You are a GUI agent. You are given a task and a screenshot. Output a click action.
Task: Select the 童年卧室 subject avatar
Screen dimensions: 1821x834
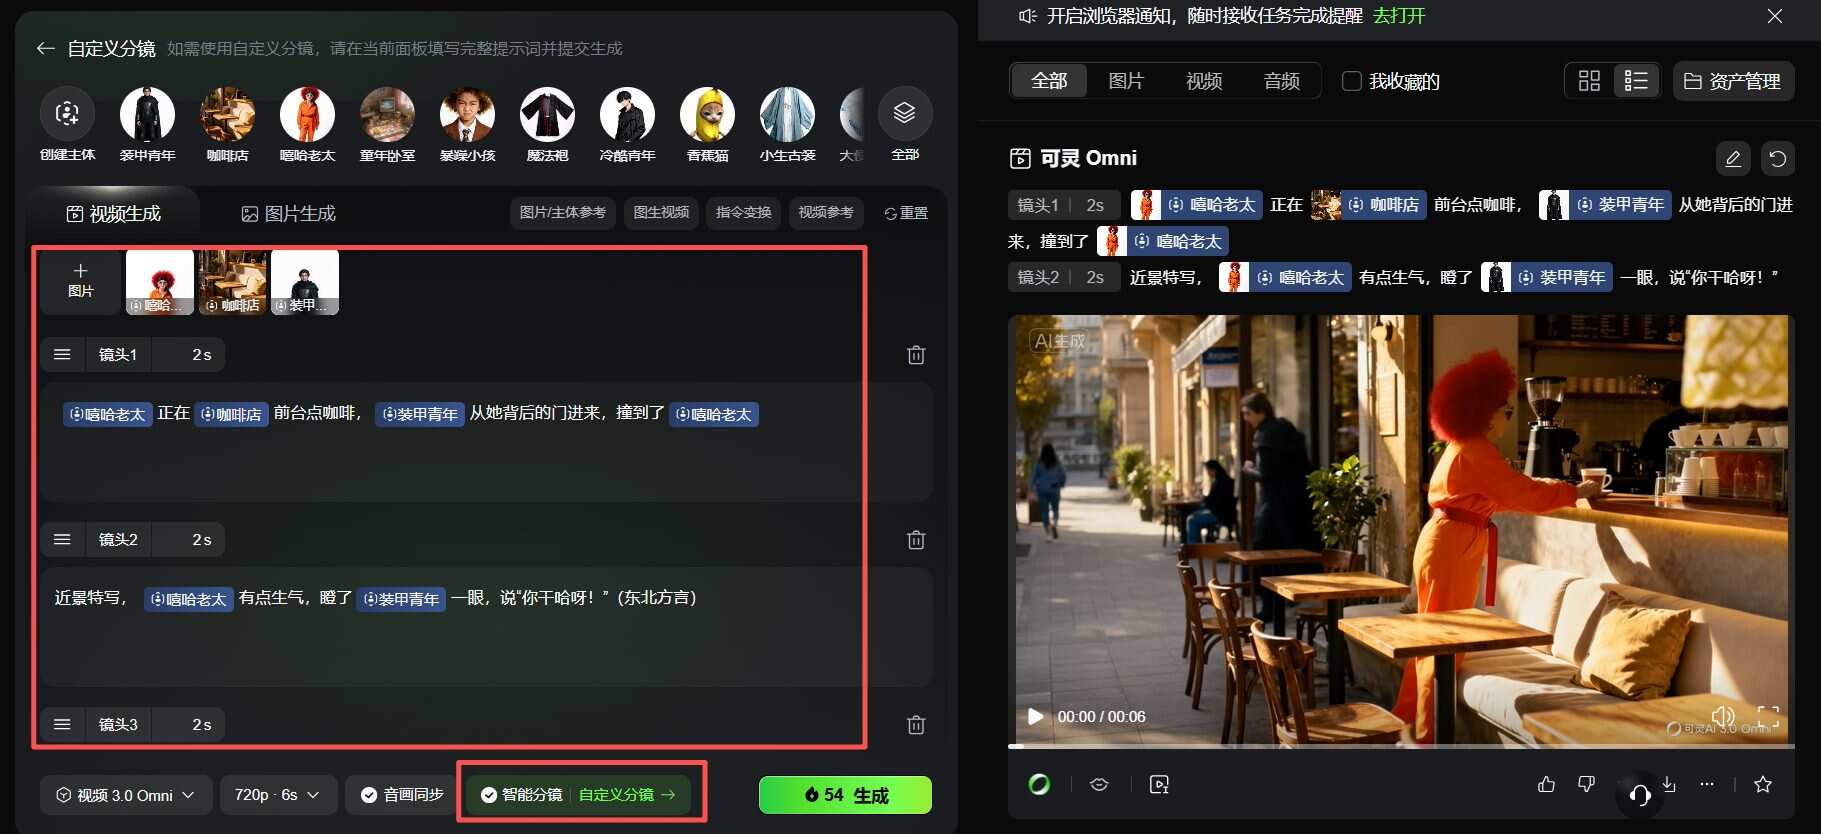click(x=387, y=114)
